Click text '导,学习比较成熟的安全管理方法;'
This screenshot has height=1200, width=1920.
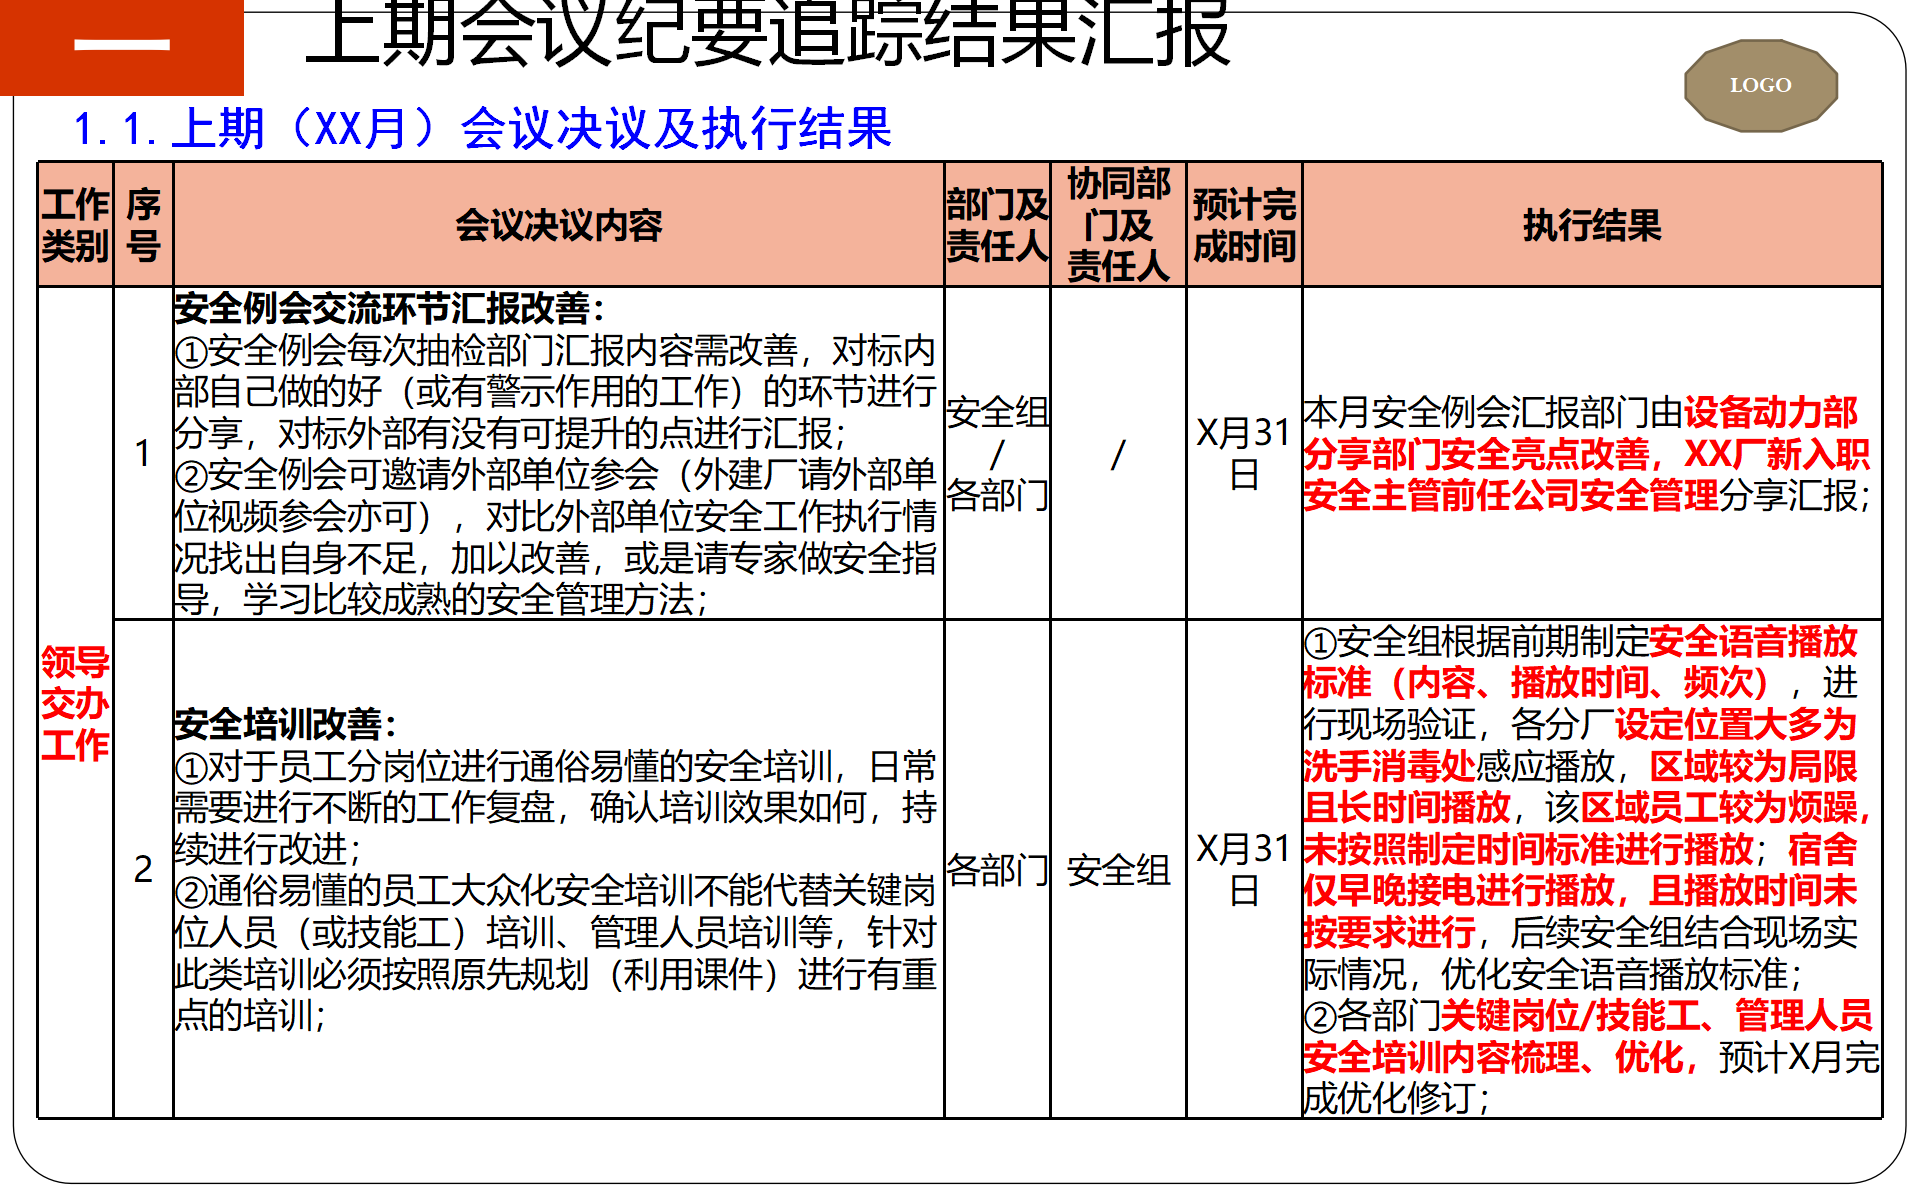click(441, 599)
